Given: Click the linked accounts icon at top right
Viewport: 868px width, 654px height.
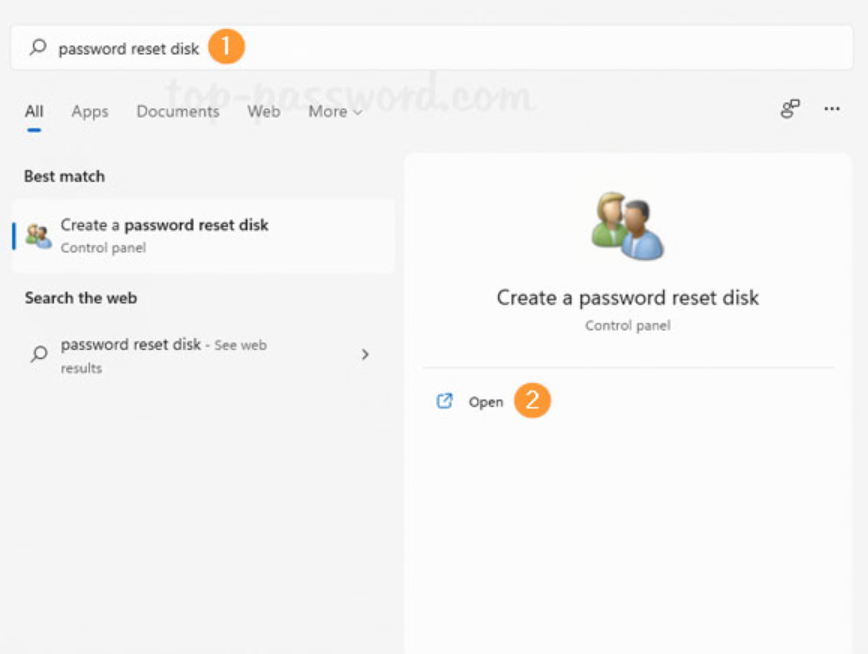Looking at the screenshot, I should pos(790,109).
